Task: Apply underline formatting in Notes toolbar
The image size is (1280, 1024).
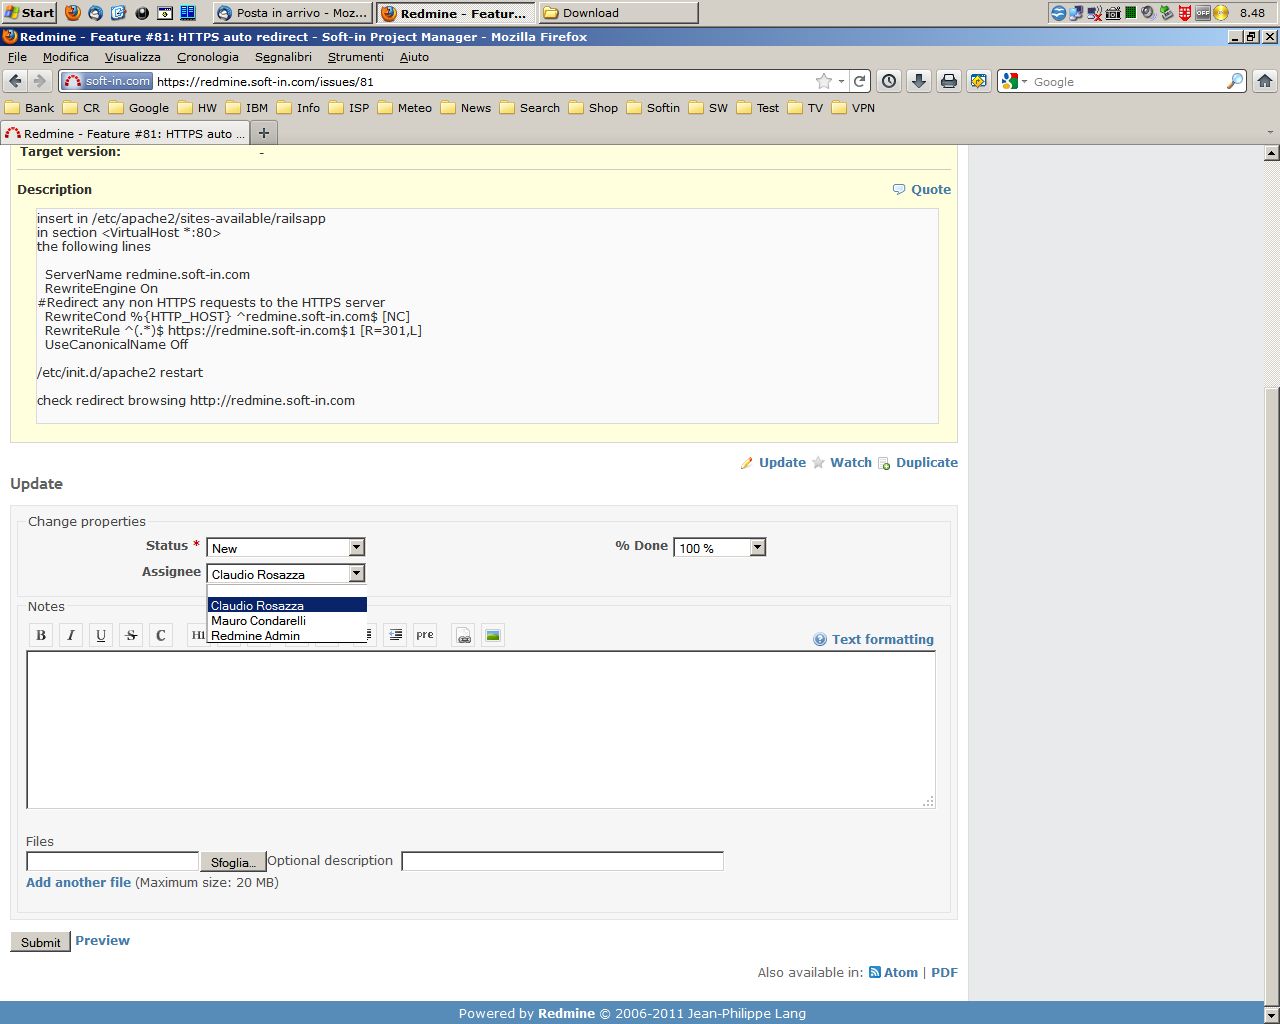Action: tap(101, 635)
